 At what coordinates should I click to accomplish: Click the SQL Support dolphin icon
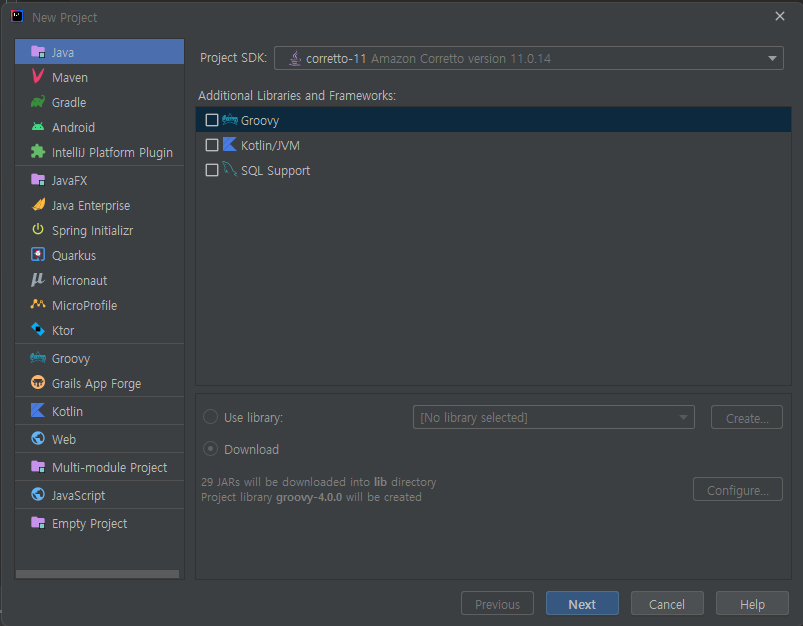coord(230,169)
